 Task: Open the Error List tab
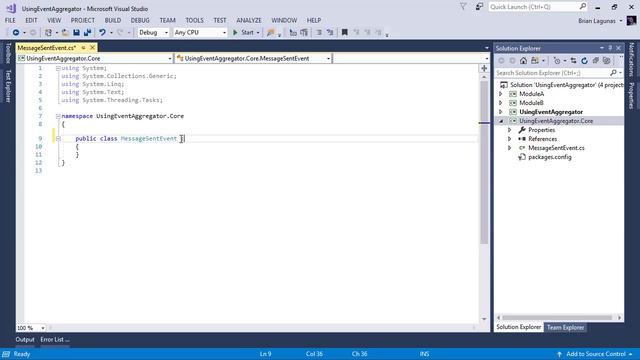coord(55,339)
